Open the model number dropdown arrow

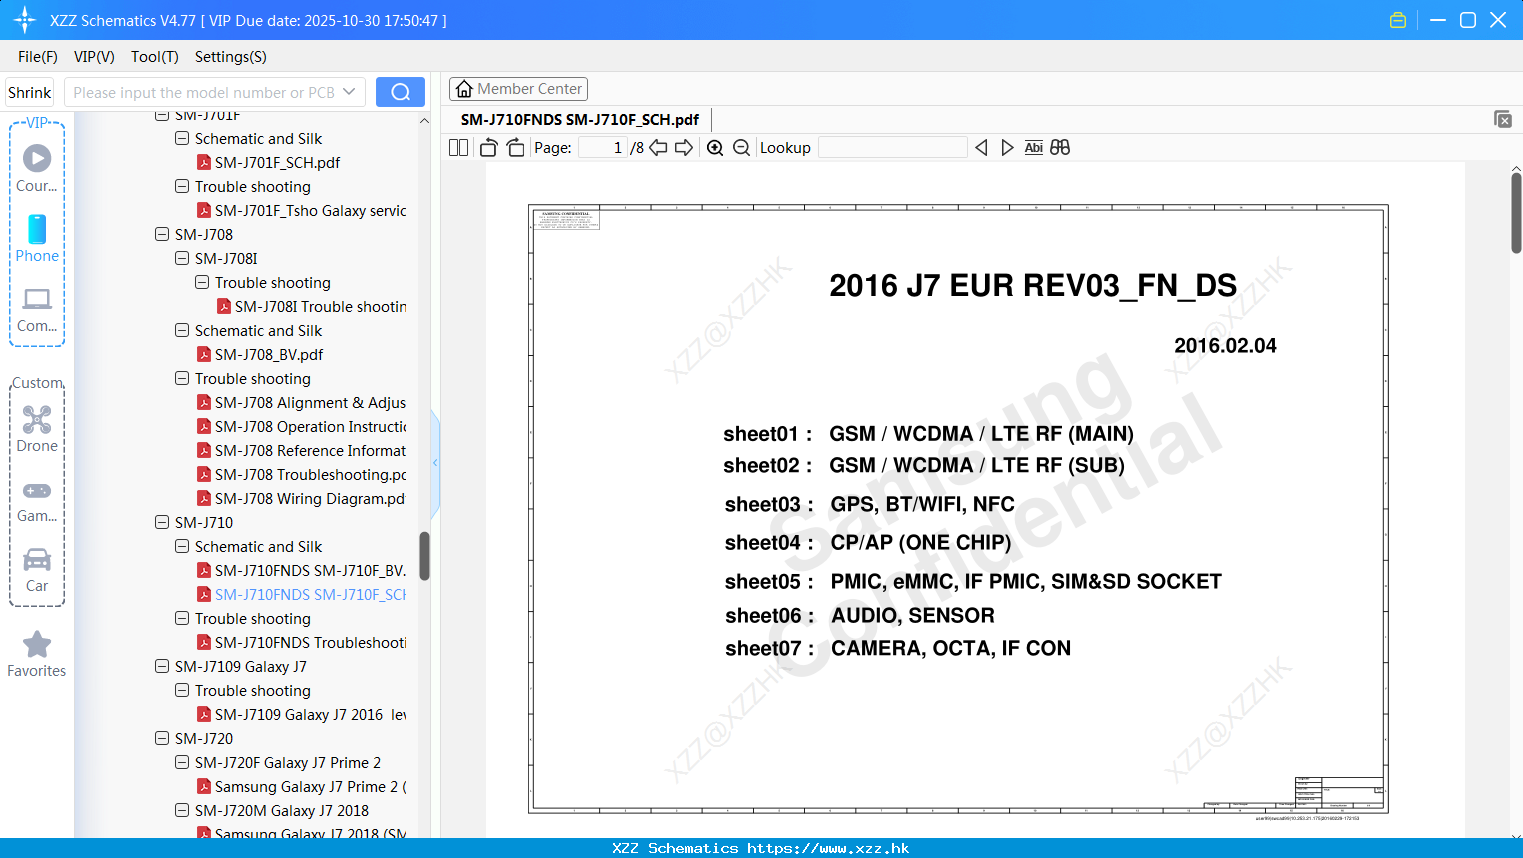(349, 92)
